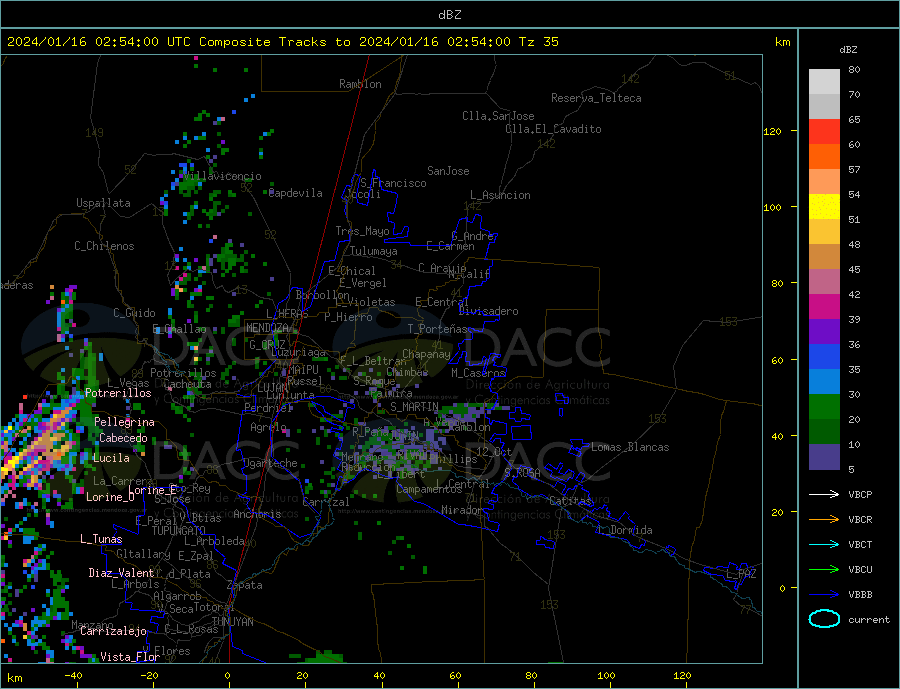This screenshot has height=689, width=900.
Task: Click the Cabecedo label
Action: click(123, 438)
